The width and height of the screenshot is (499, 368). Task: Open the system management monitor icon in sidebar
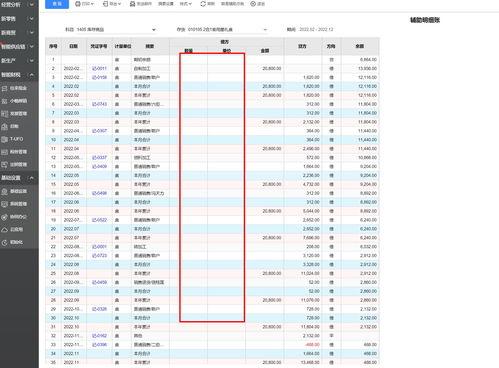(x=4, y=204)
